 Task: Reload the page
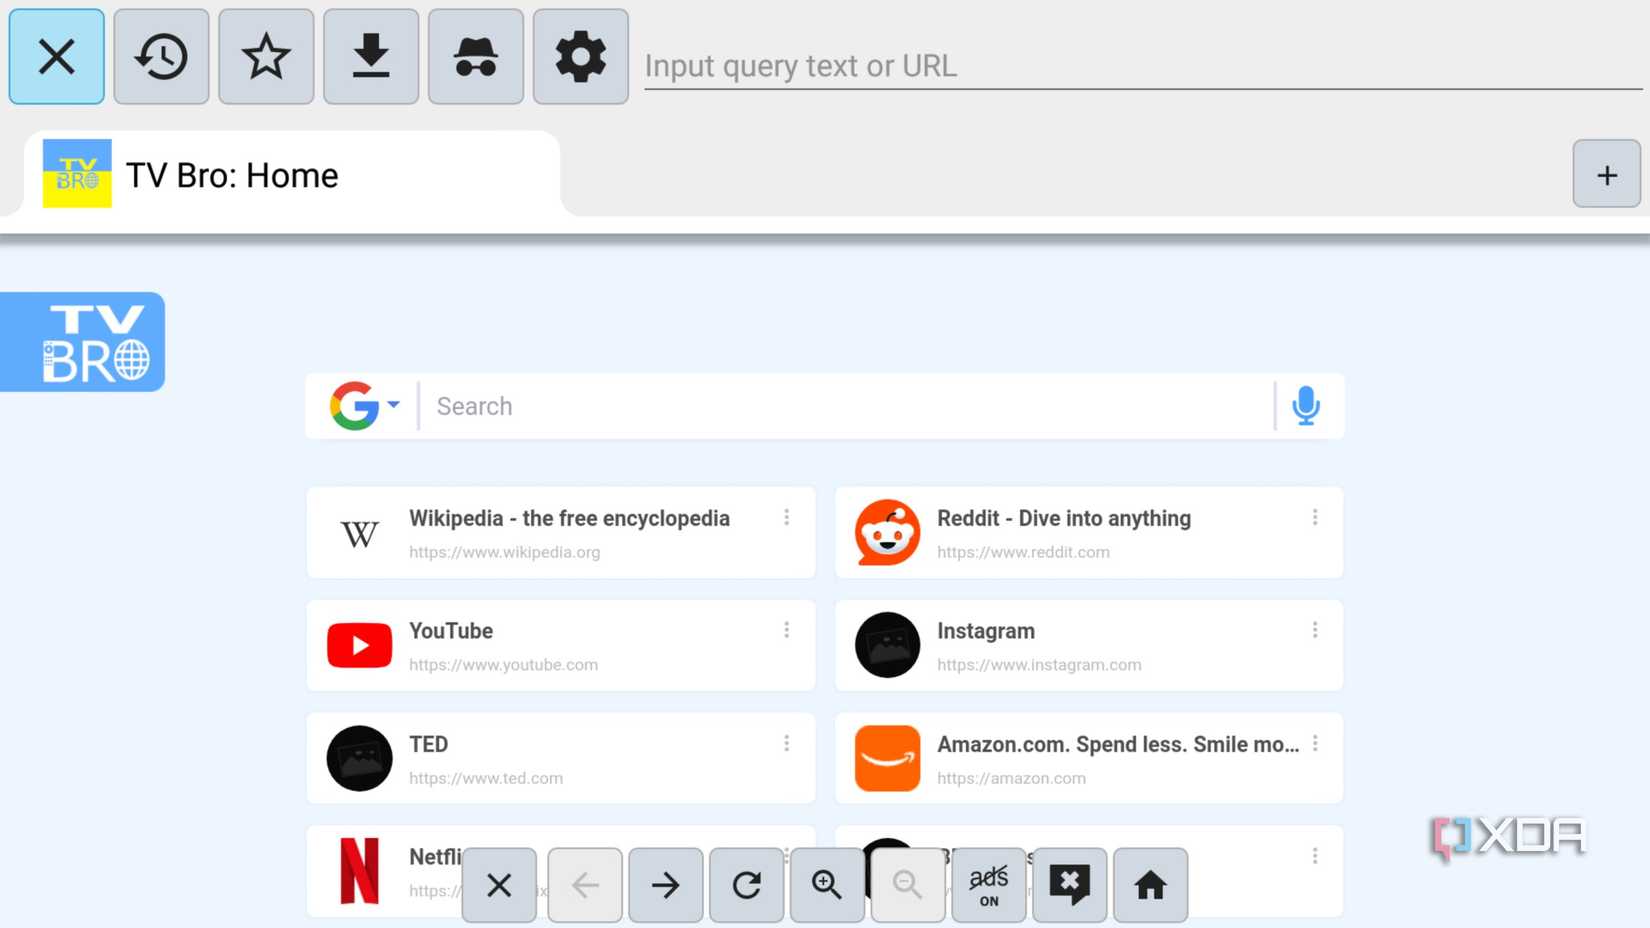(x=747, y=885)
